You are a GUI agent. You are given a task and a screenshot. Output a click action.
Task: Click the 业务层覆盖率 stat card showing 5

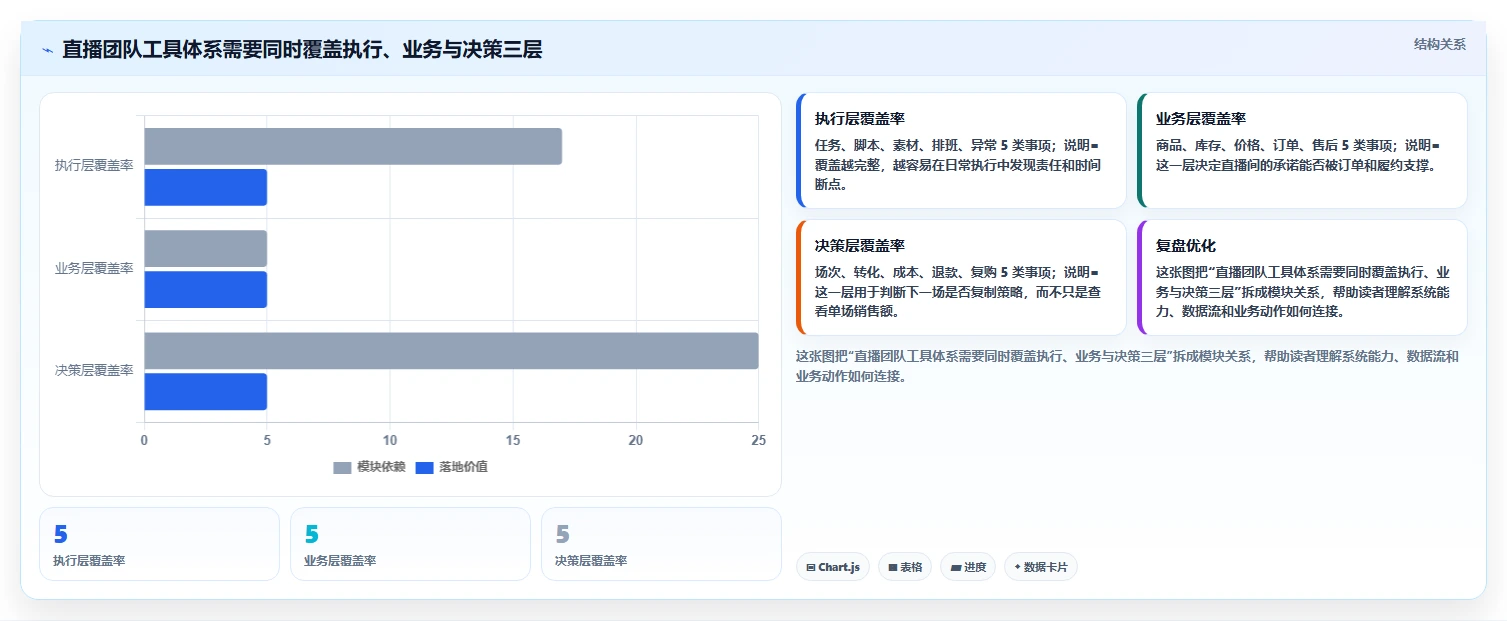point(410,544)
